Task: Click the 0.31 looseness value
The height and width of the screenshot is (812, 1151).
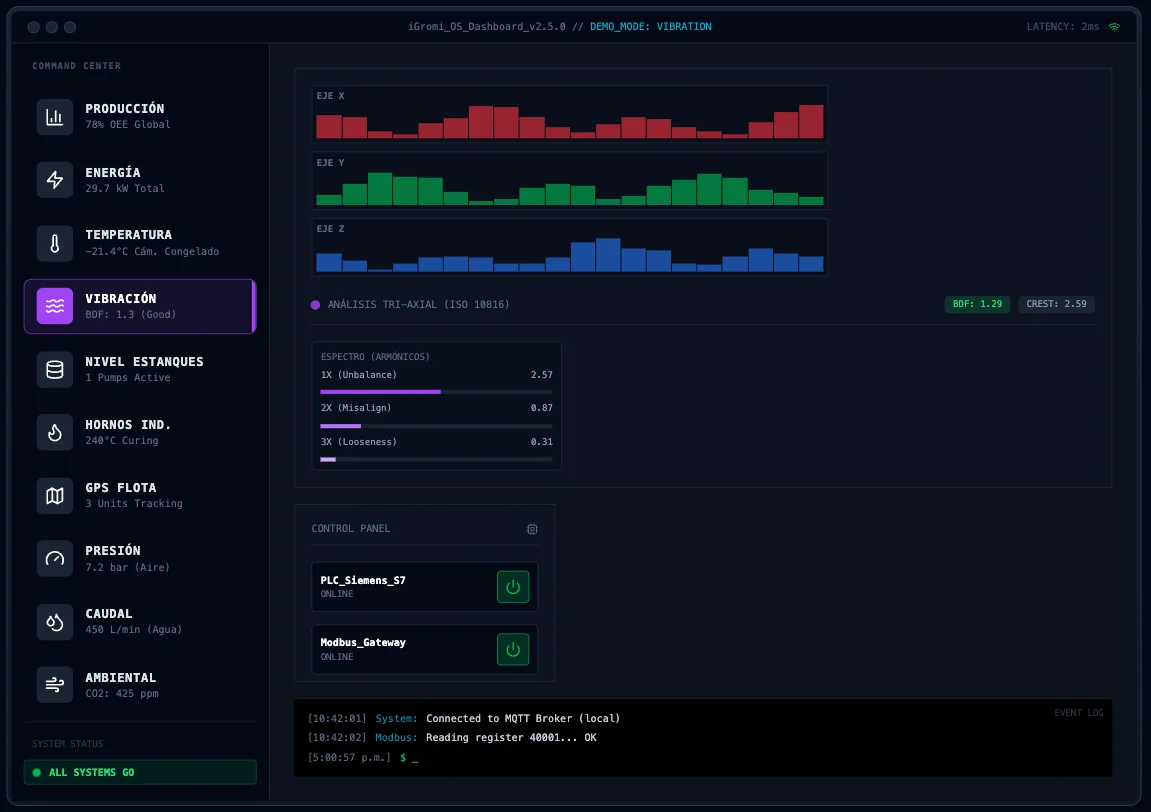Action: (x=542, y=442)
